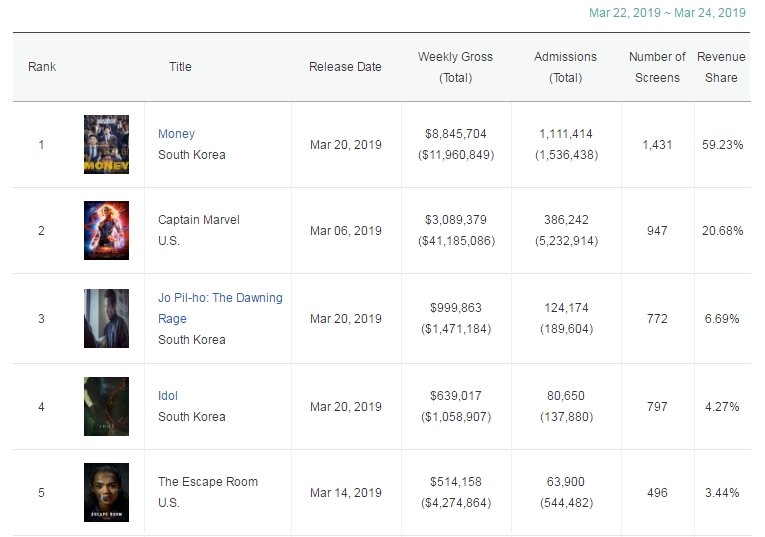Open the Money movie poster thumbnail
This screenshot has width=765, height=537.
tap(106, 145)
